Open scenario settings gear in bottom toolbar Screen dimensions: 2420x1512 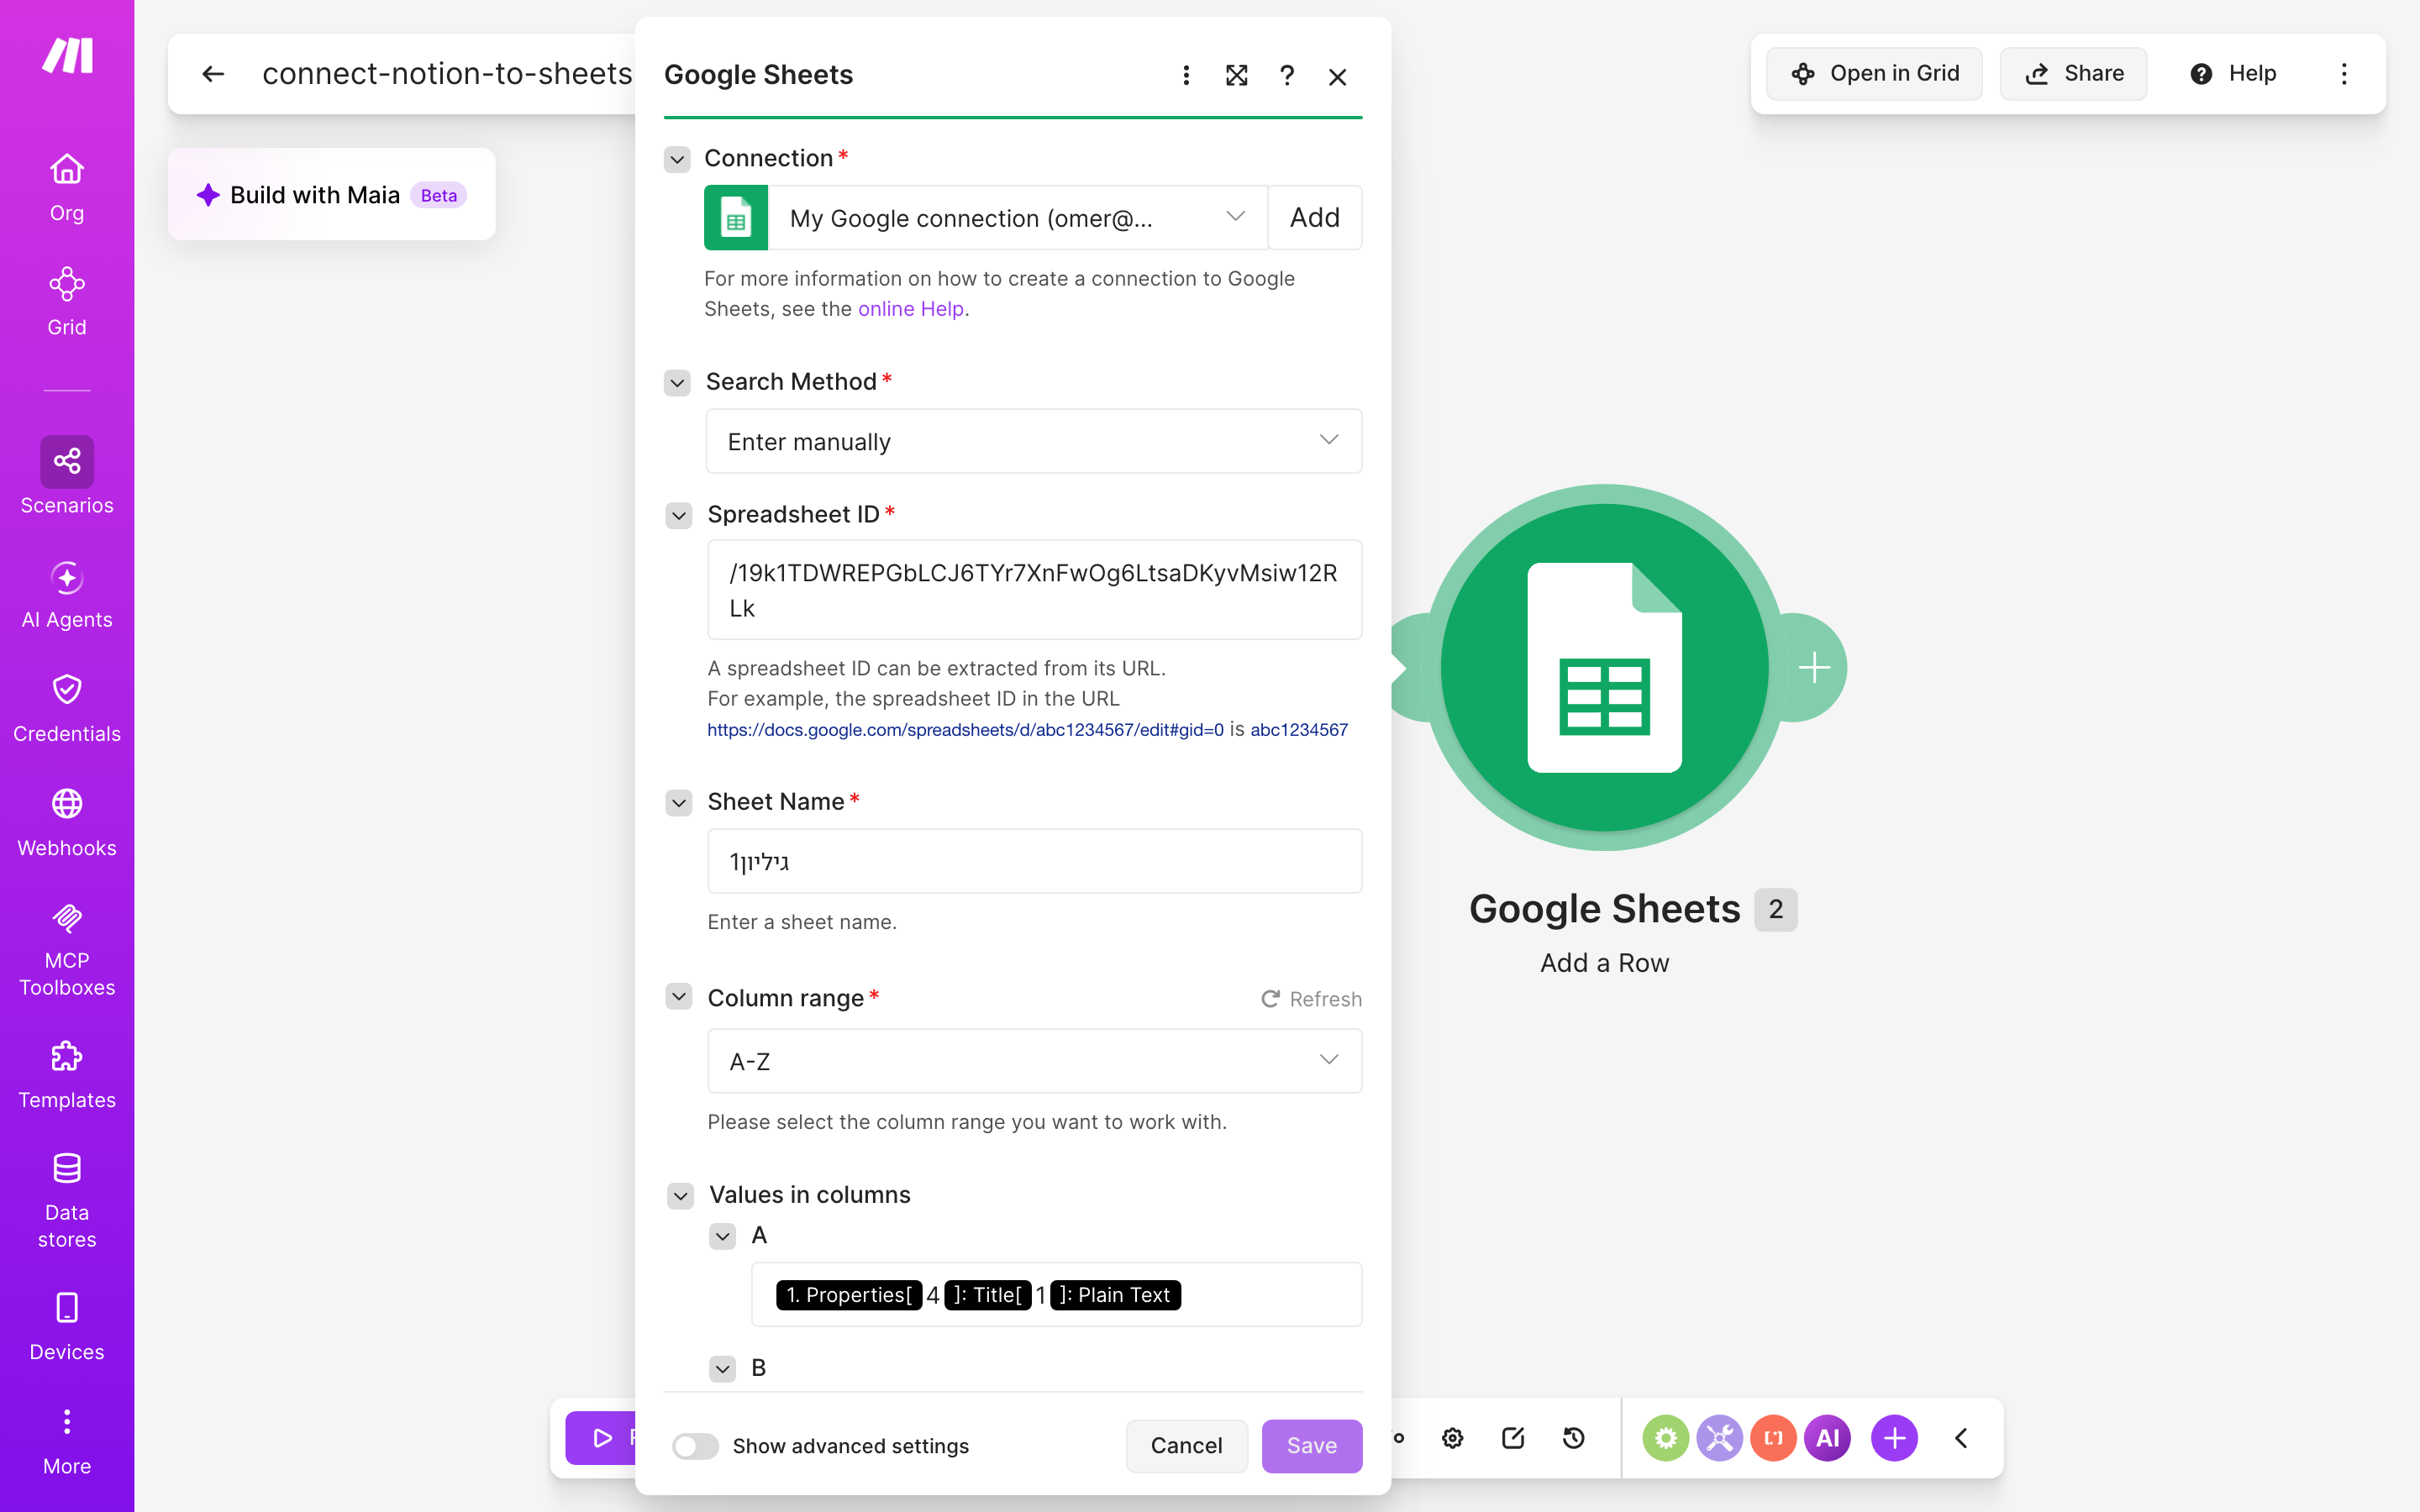[x=1453, y=1438]
